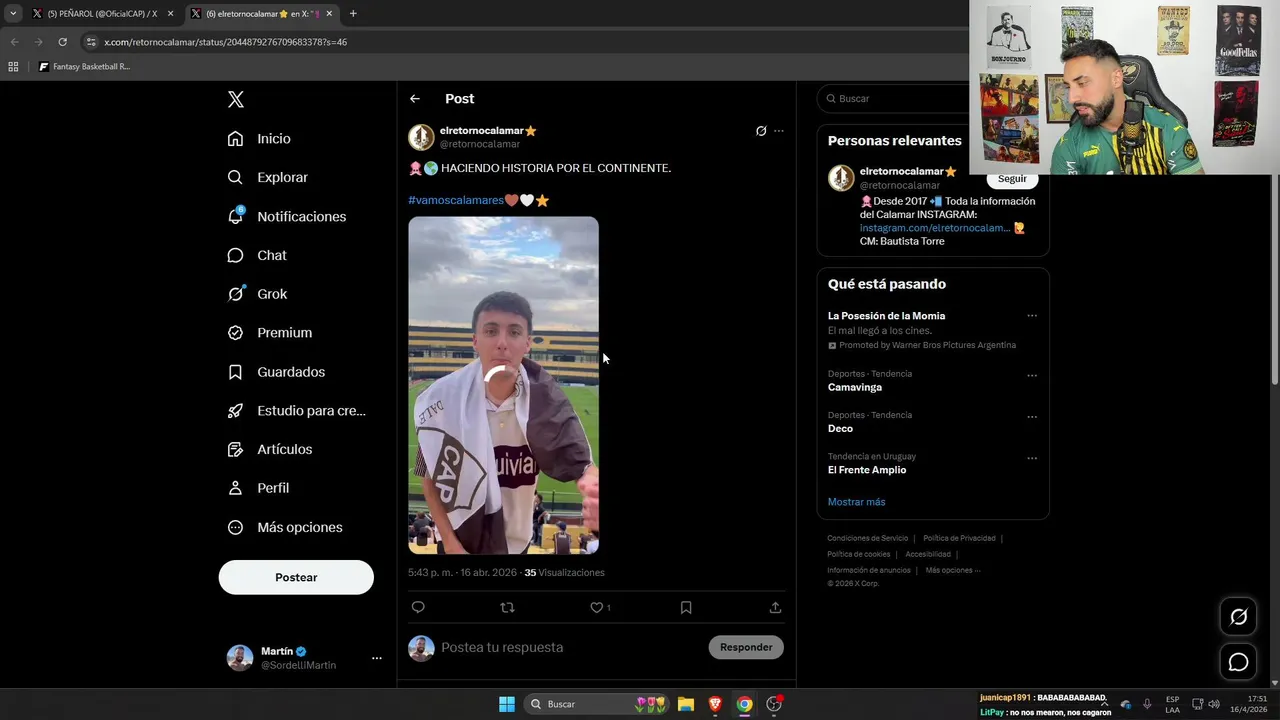Click the Postear button
Viewport: 1280px width, 720px height.
click(296, 577)
